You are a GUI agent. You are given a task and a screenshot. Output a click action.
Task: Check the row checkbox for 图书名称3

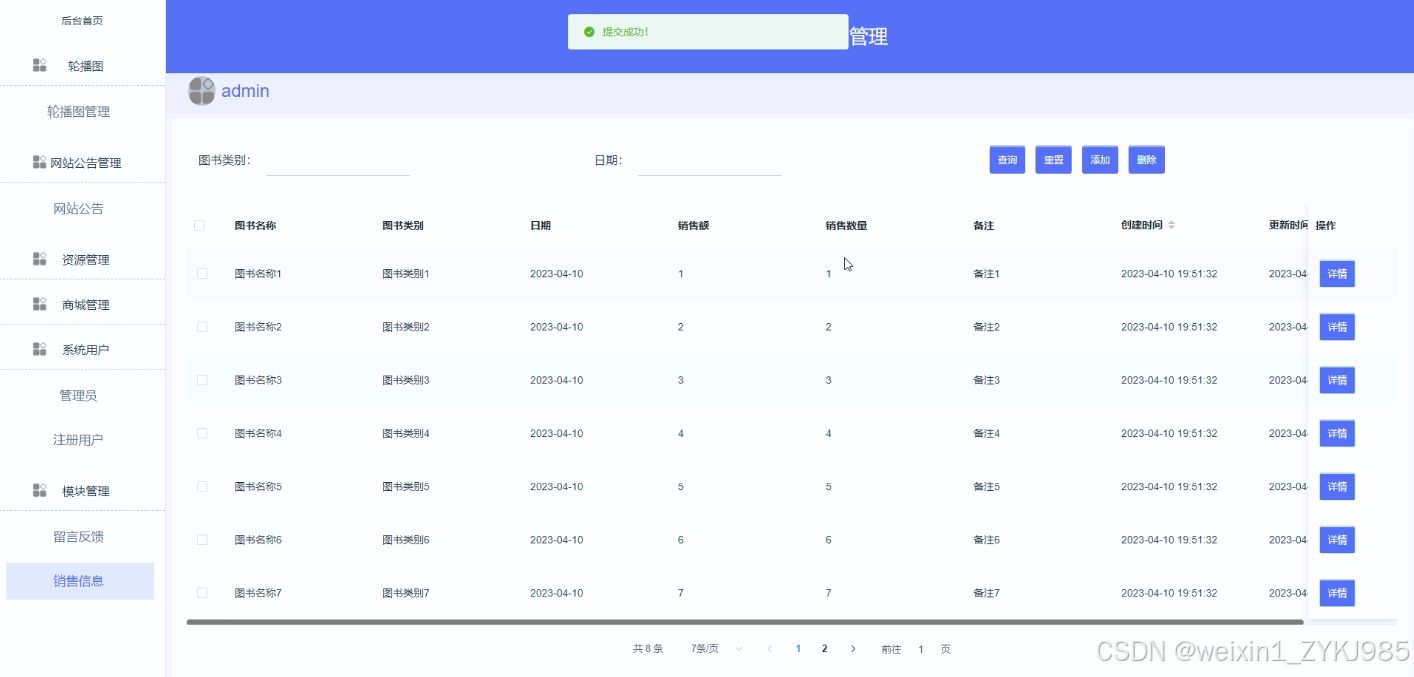pos(203,380)
